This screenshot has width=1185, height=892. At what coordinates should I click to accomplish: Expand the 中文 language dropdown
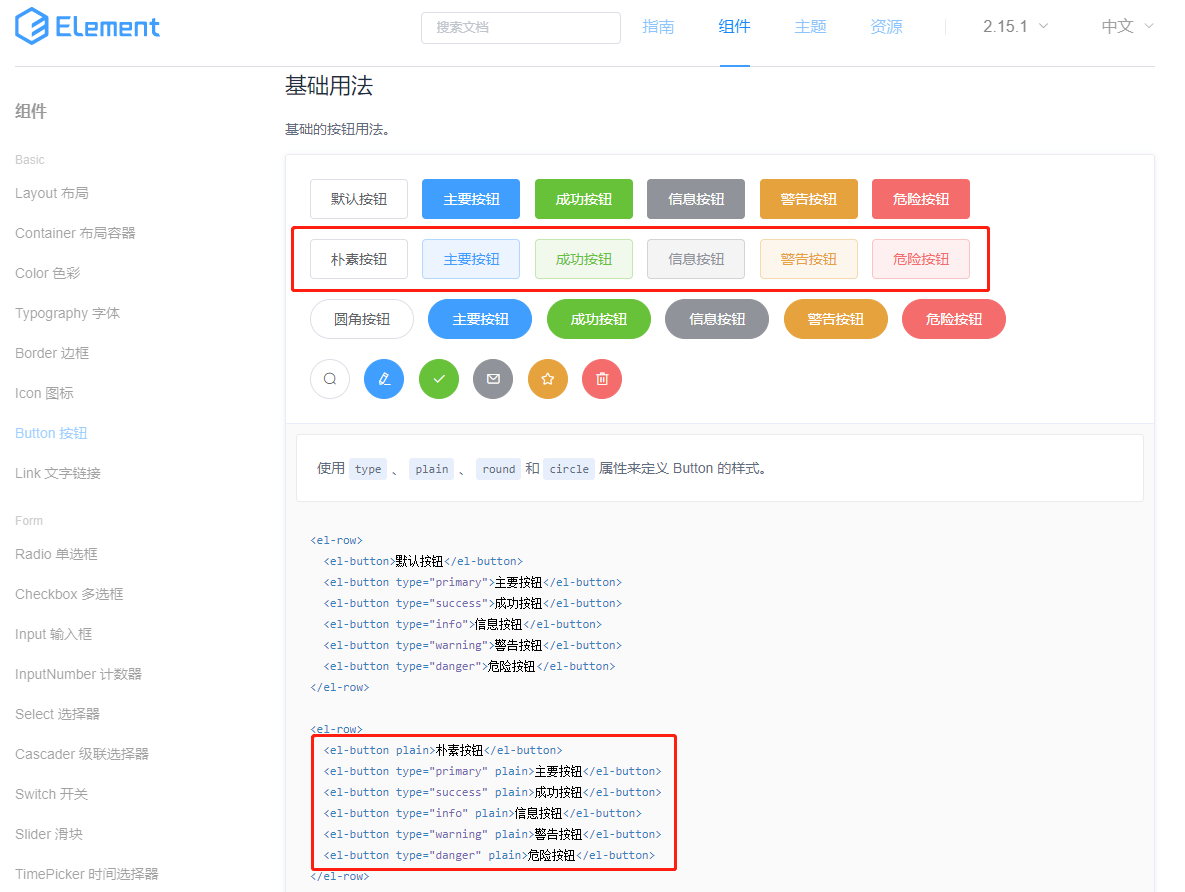tap(1127, 26)
